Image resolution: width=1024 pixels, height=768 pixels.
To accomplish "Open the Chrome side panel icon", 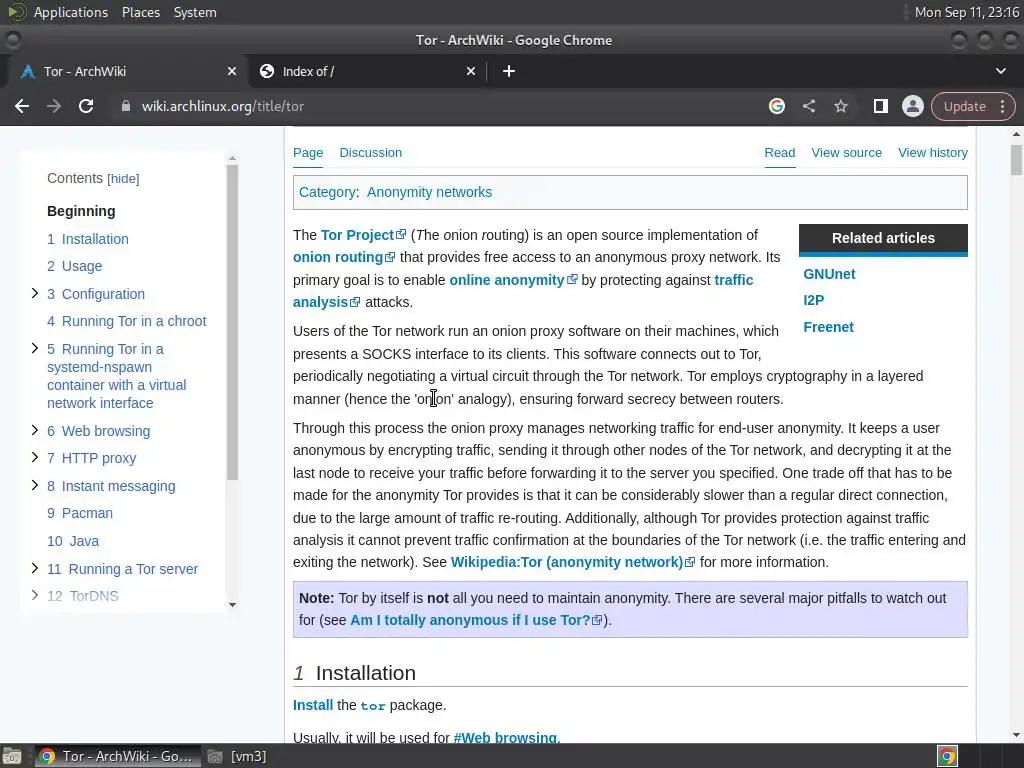I will pos(880,106).
